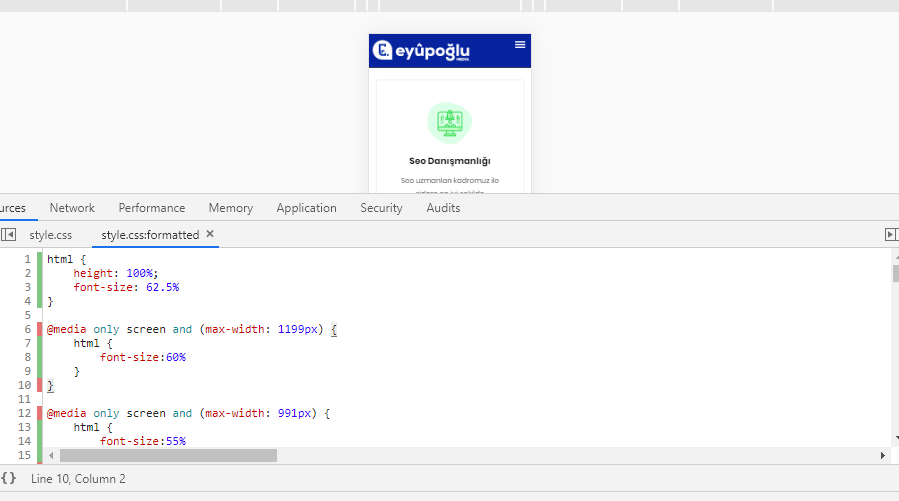Switch to the Network tab
Image resolution: width=899 pixels, height=501 pixels.
[x=72, y=208]
